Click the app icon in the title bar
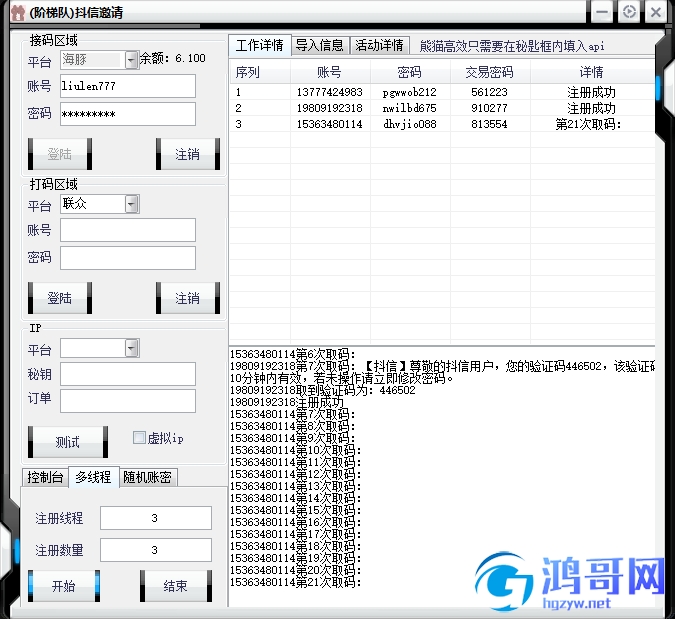The height and width of the screenshot is (619, 675). click(x=18, y=12)
